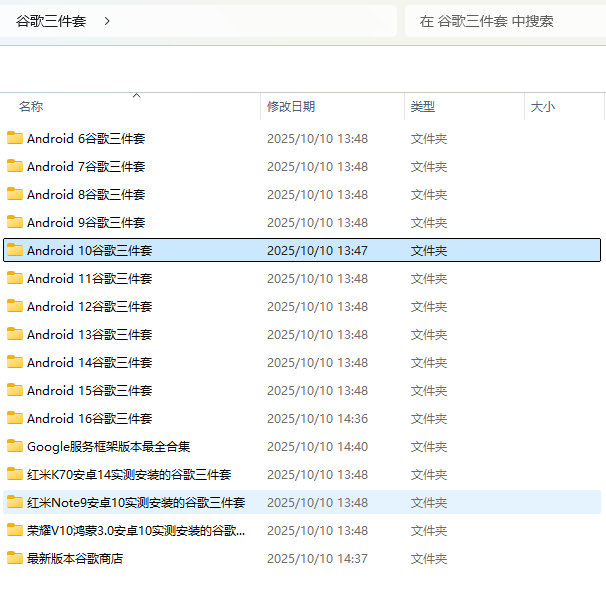Select the 红米Note9安卓10实测安装的谷歌三件套 name text

pos(136,503)
